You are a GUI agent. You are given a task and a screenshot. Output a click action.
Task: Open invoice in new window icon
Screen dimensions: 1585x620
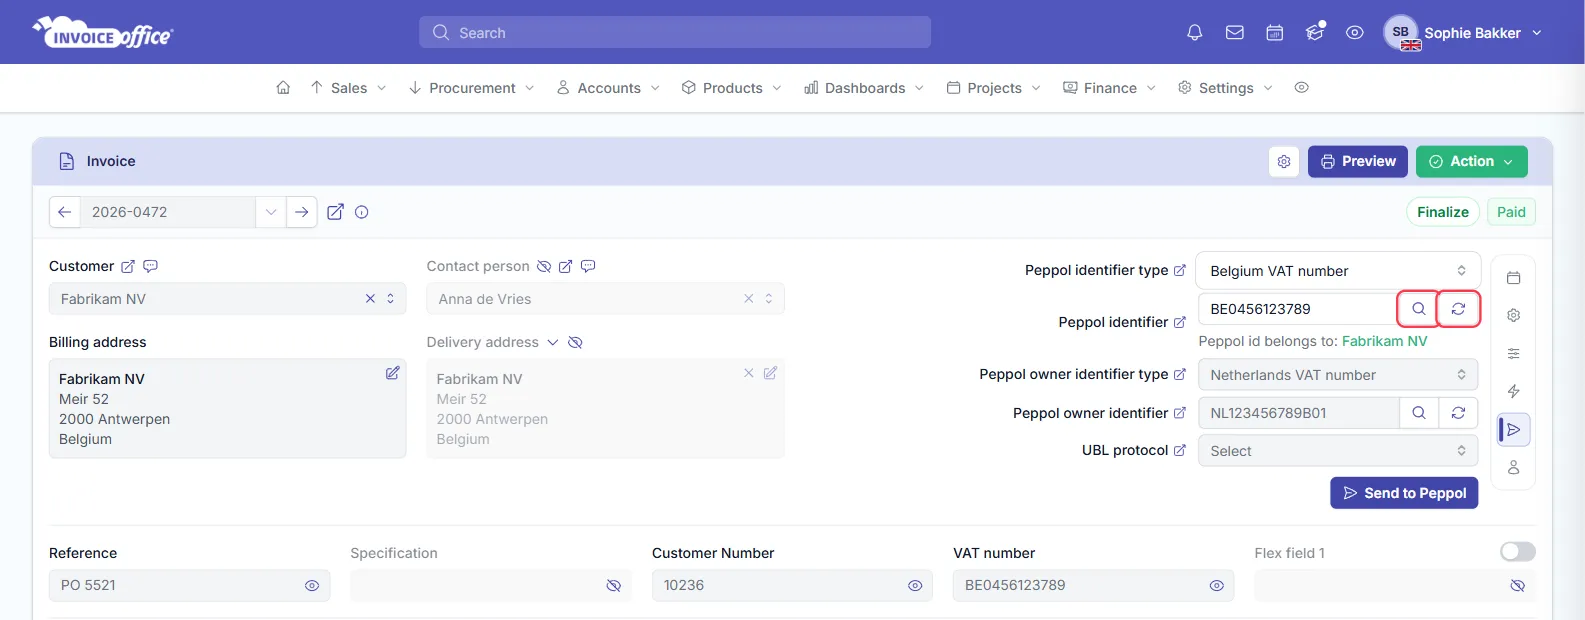336,212
